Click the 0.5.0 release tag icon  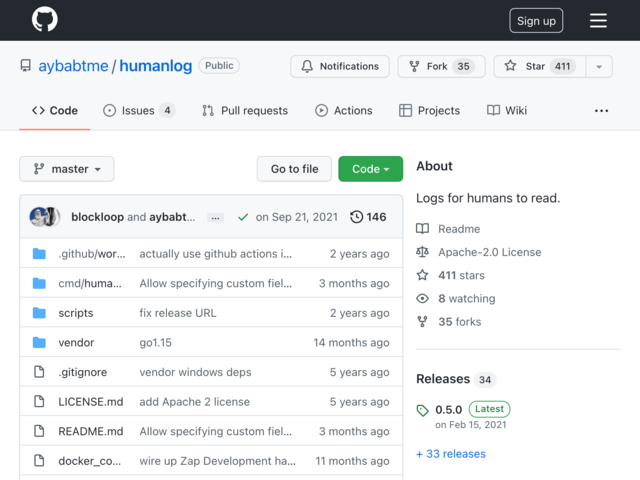(x=422, y=410)
